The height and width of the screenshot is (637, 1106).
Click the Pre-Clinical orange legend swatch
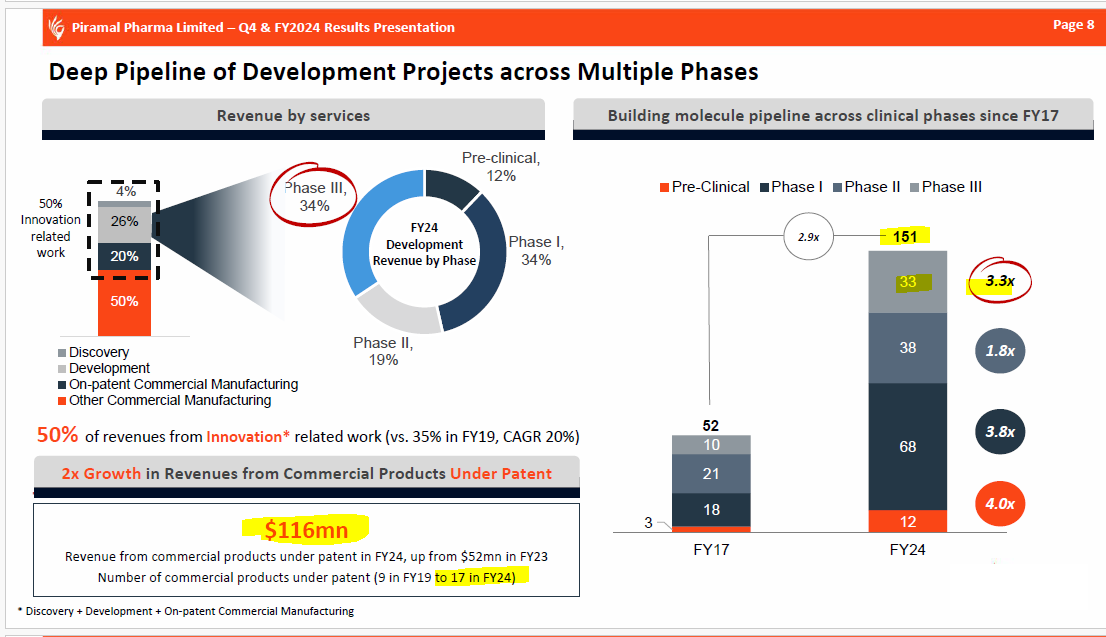pyautogui.click(x=664, y=187)
